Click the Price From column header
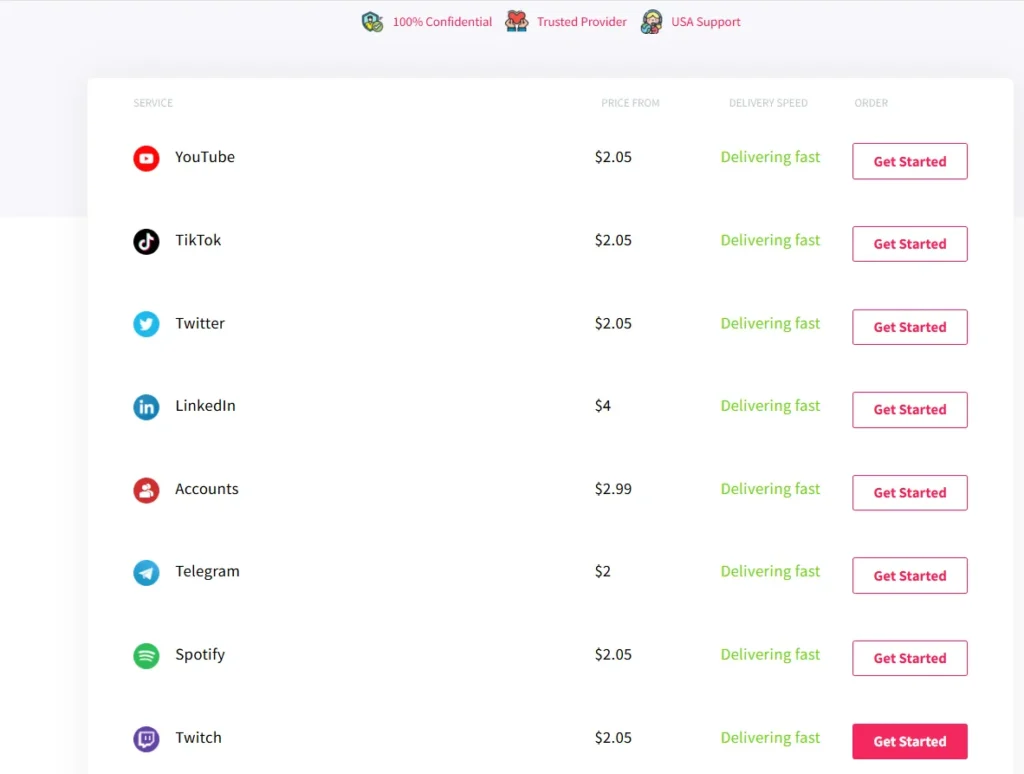Image resolution: width=1024 pixels, height=774 pixels. tap(630, 103)
